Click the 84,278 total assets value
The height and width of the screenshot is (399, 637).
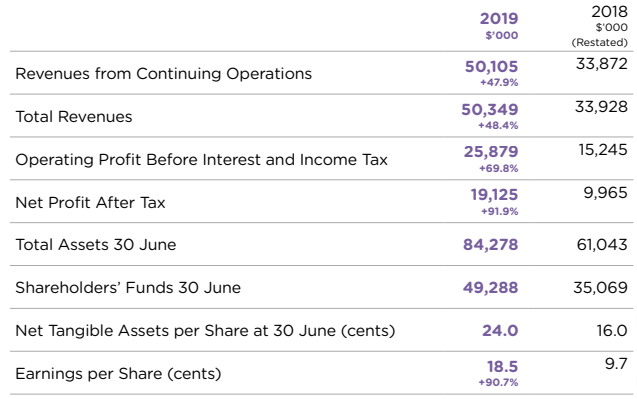(x=491, y=245)
